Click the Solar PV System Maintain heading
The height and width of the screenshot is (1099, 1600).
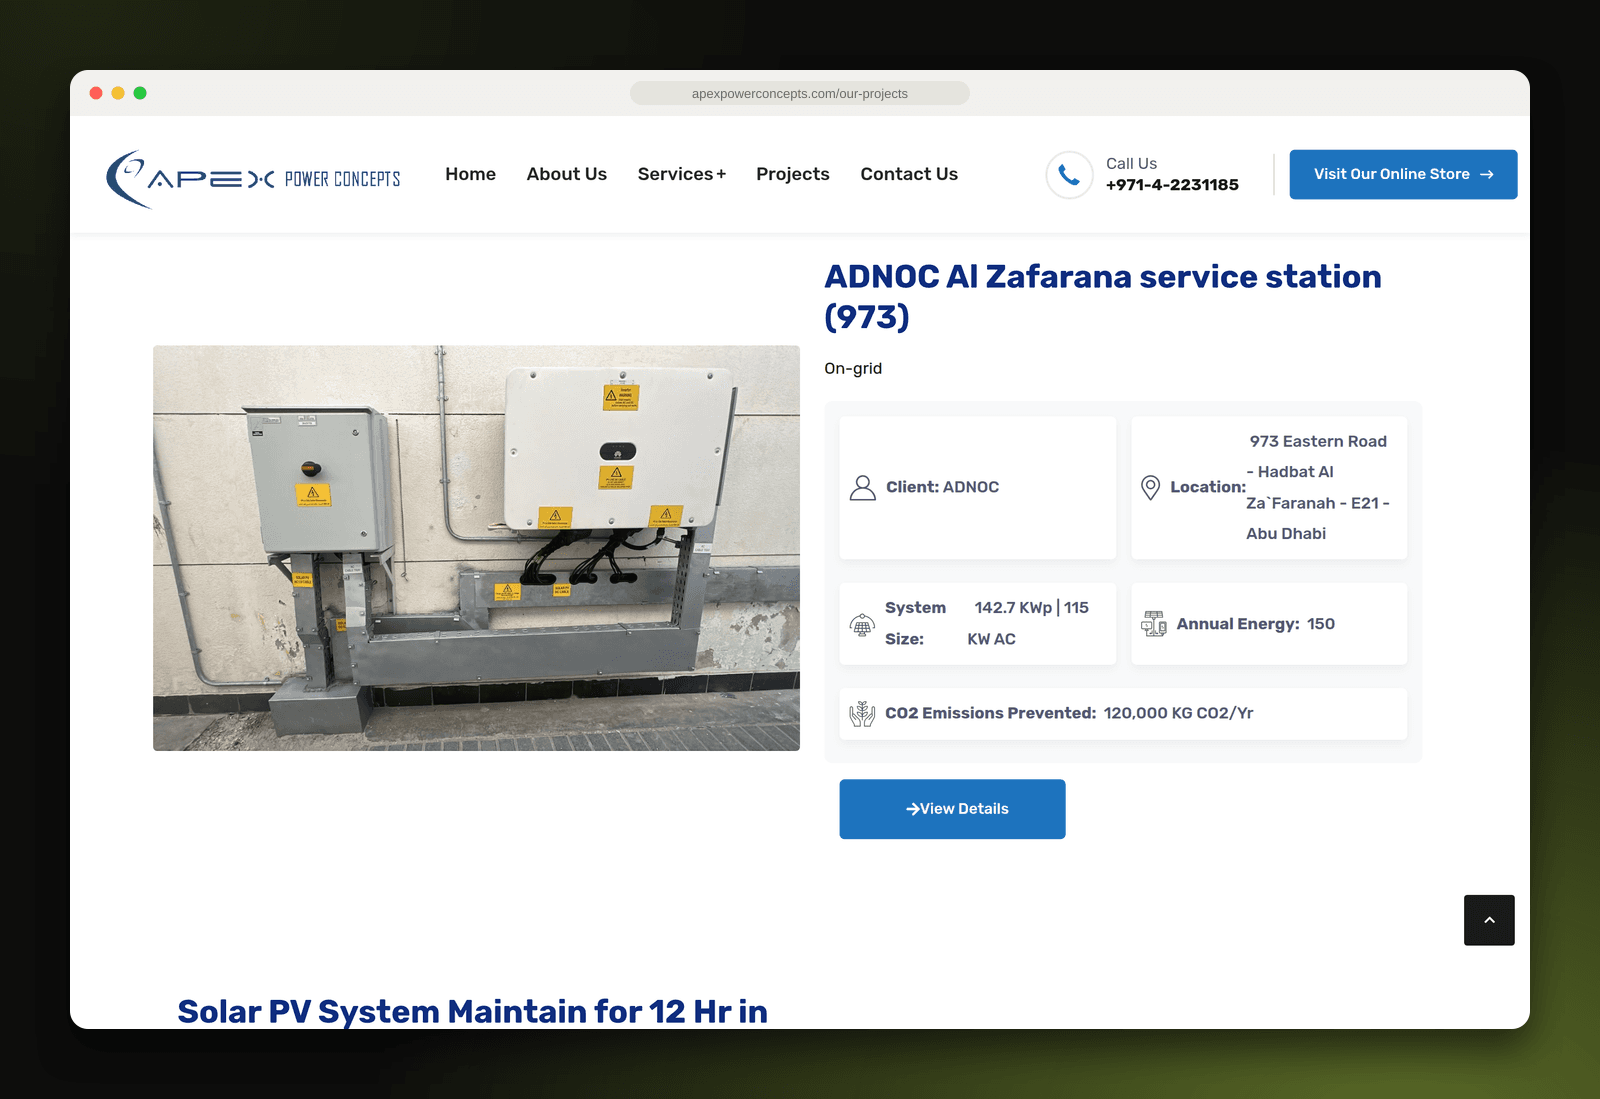tap(473, 1012)
